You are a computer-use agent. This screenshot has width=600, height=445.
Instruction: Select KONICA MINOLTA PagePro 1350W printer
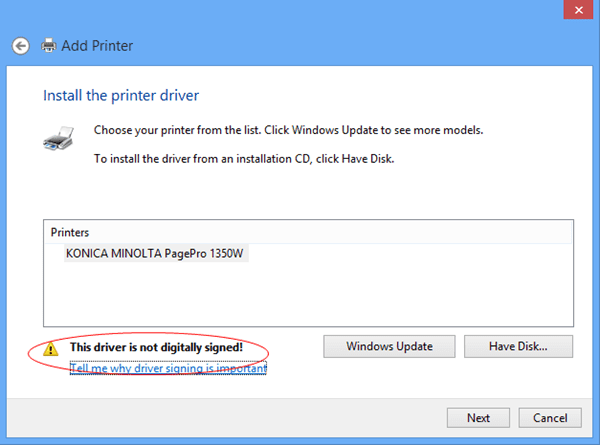155,253
